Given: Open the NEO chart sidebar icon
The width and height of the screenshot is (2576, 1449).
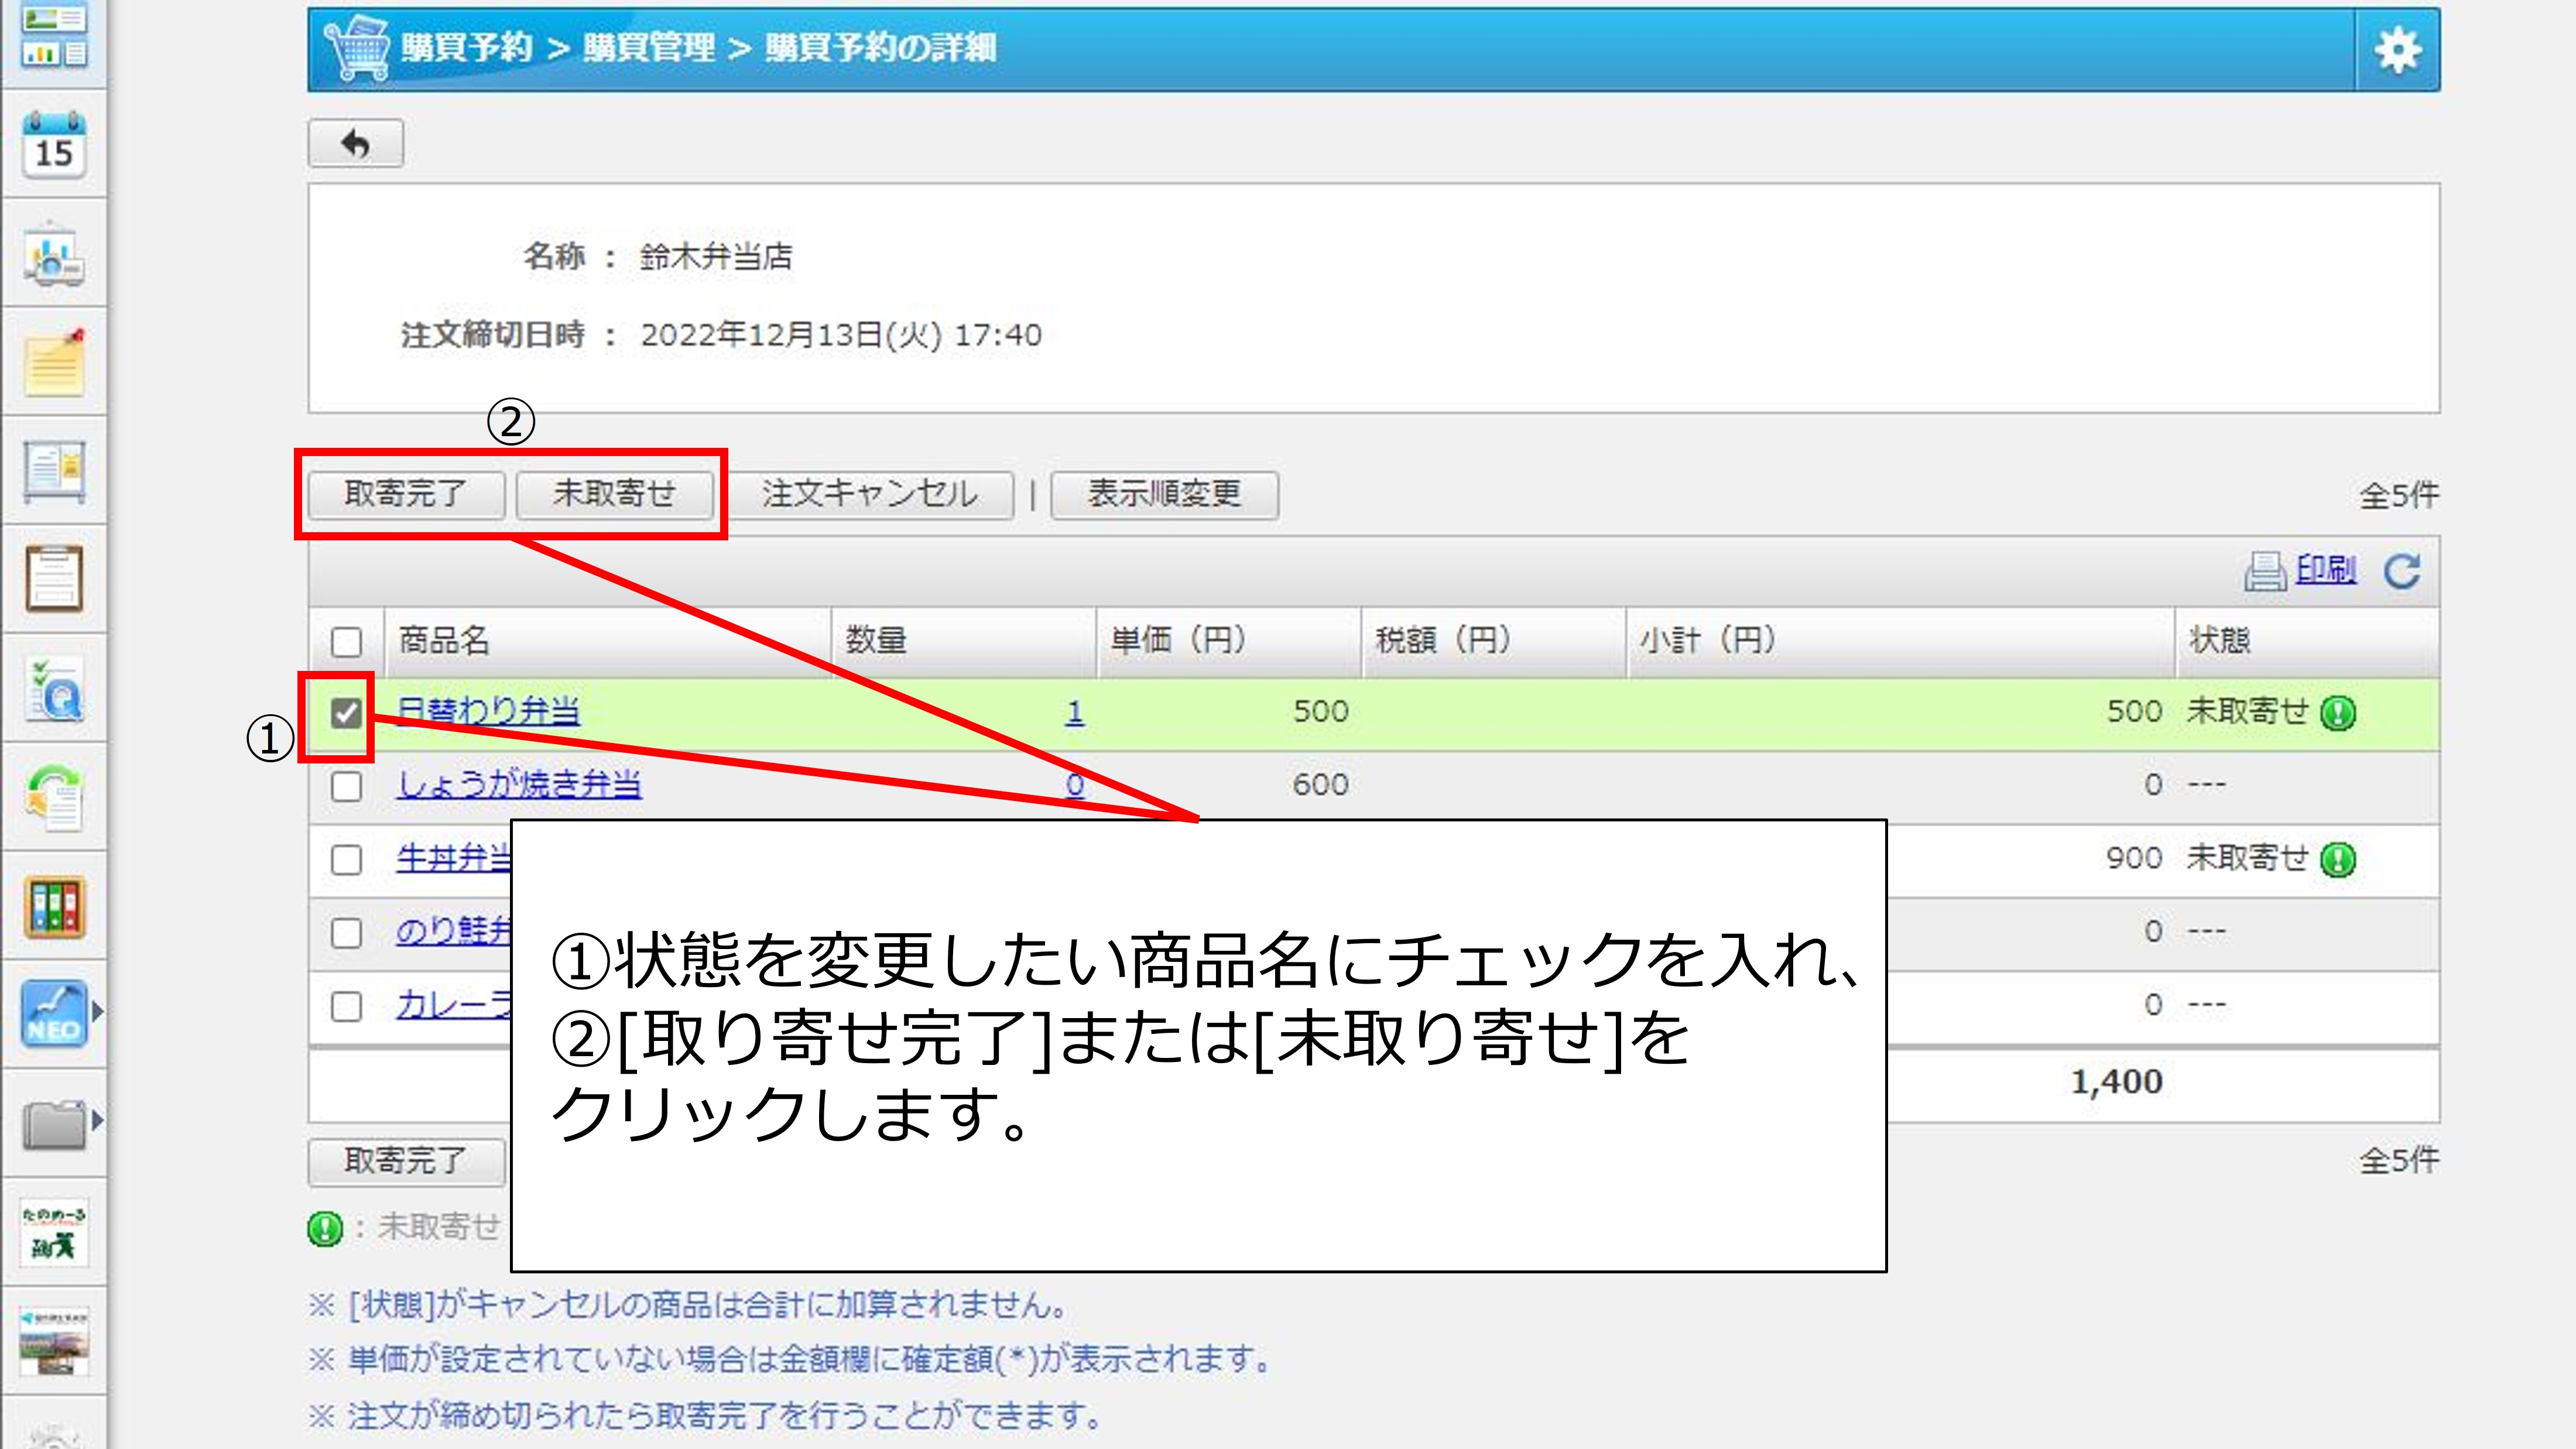Looking at the screenshot, I should 54,1013.
